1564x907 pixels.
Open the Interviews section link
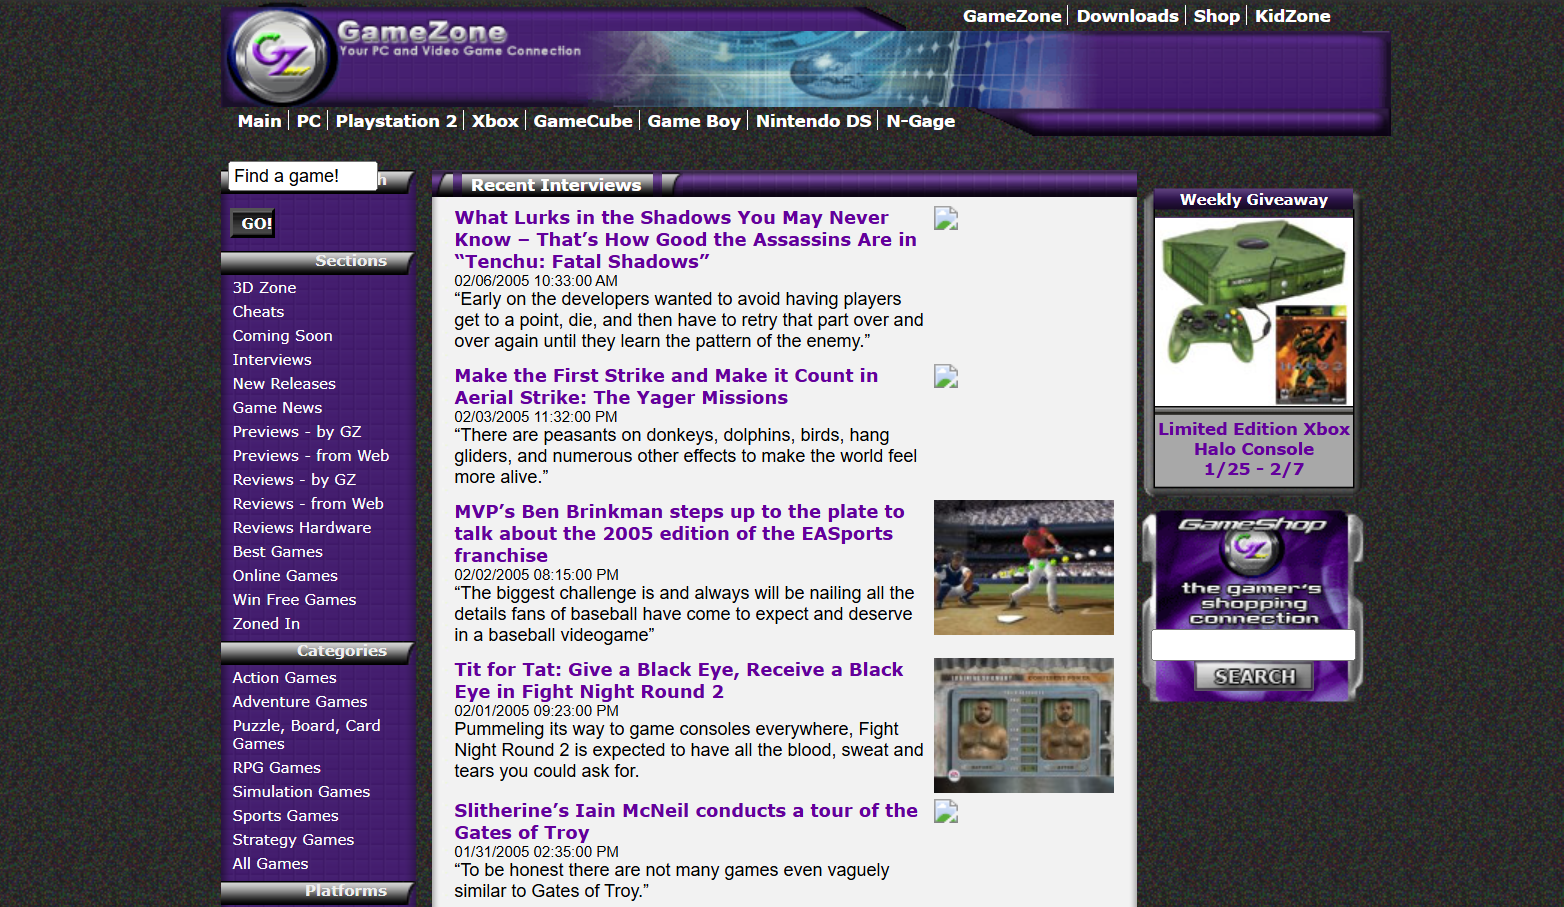tap(272, 360)
